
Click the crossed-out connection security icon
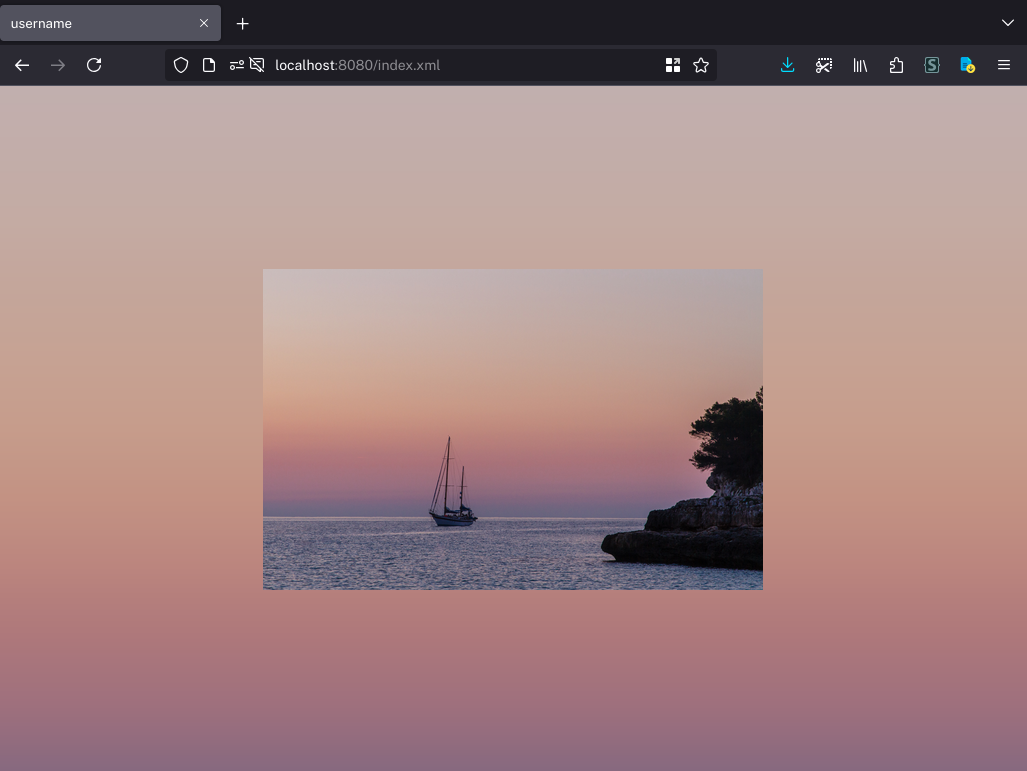coord(257,65)
